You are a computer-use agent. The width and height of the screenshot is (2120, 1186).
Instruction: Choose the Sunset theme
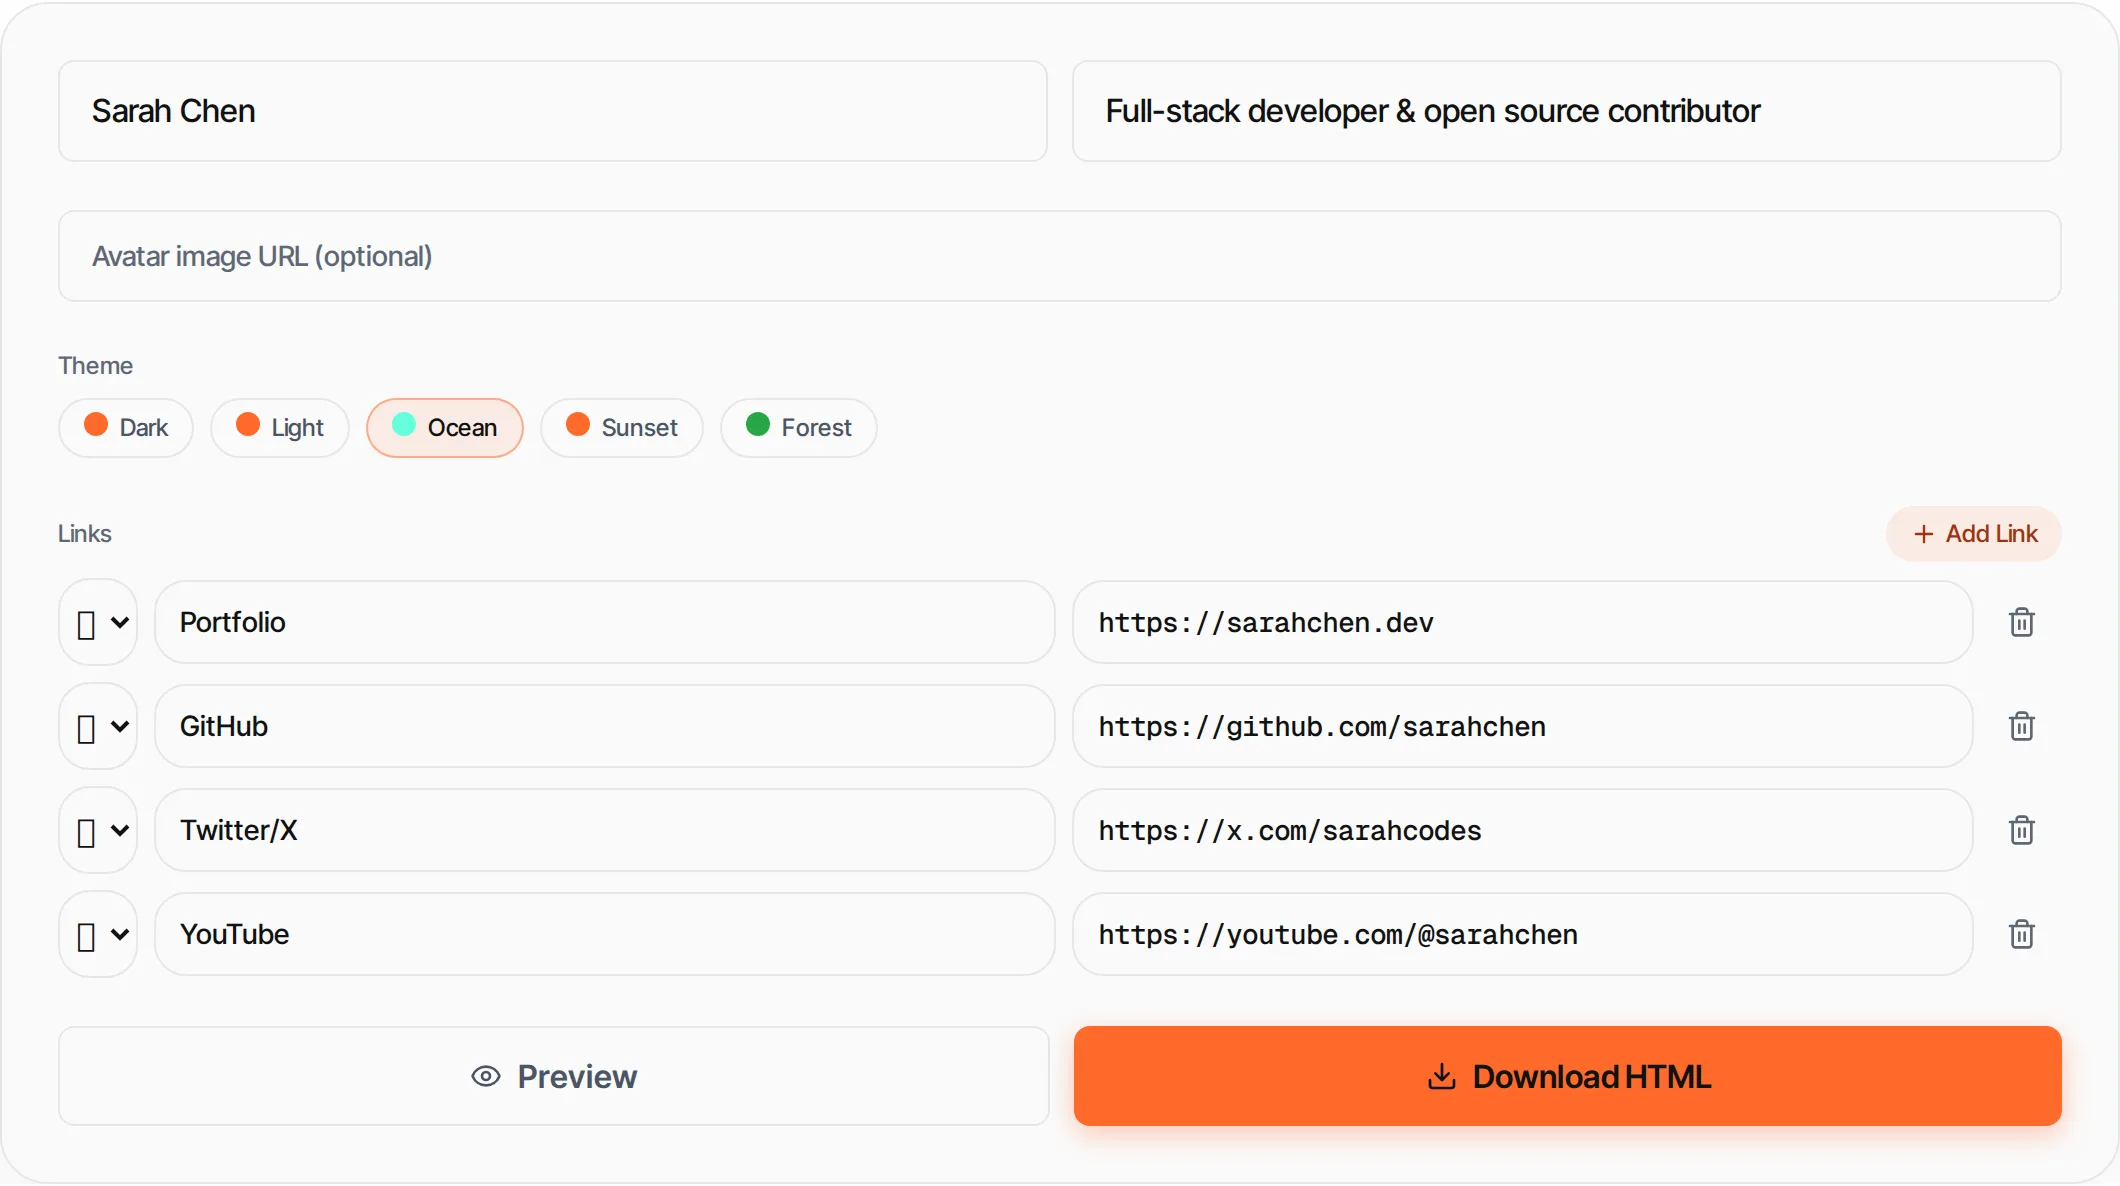(622, 428)
